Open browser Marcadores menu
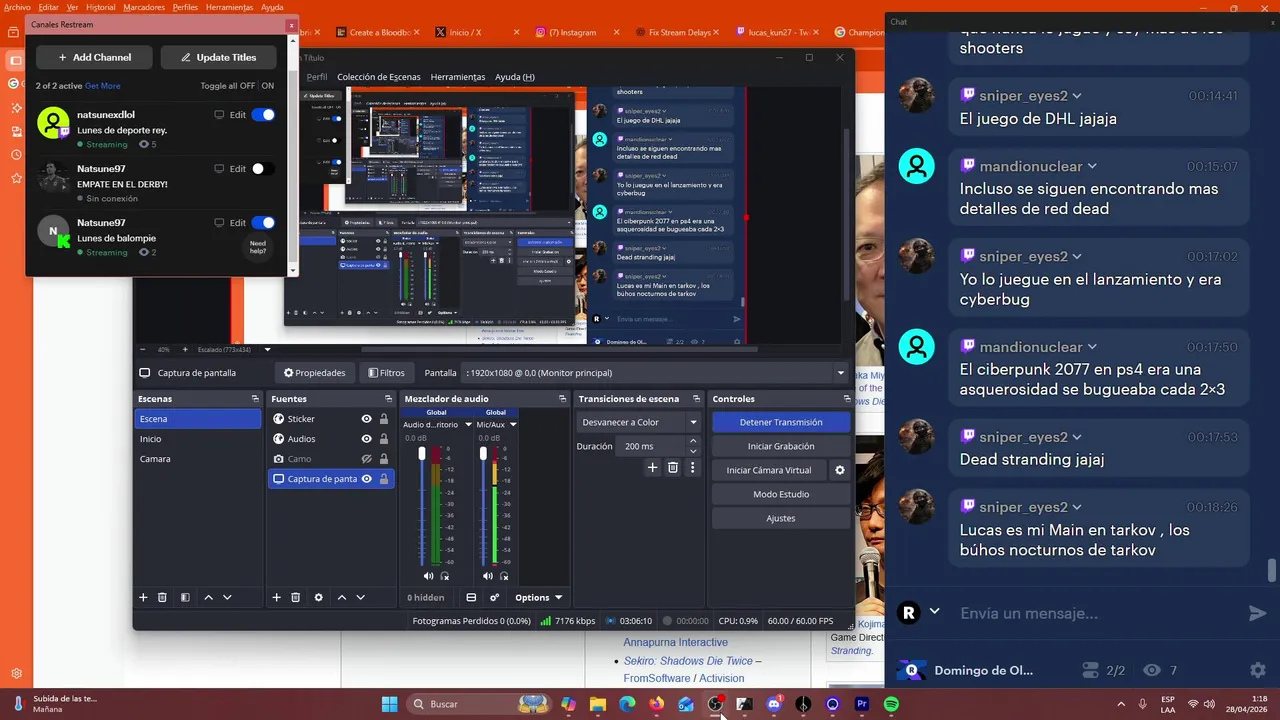Screen dimensions: 1280x720 [x=144, y=7]
